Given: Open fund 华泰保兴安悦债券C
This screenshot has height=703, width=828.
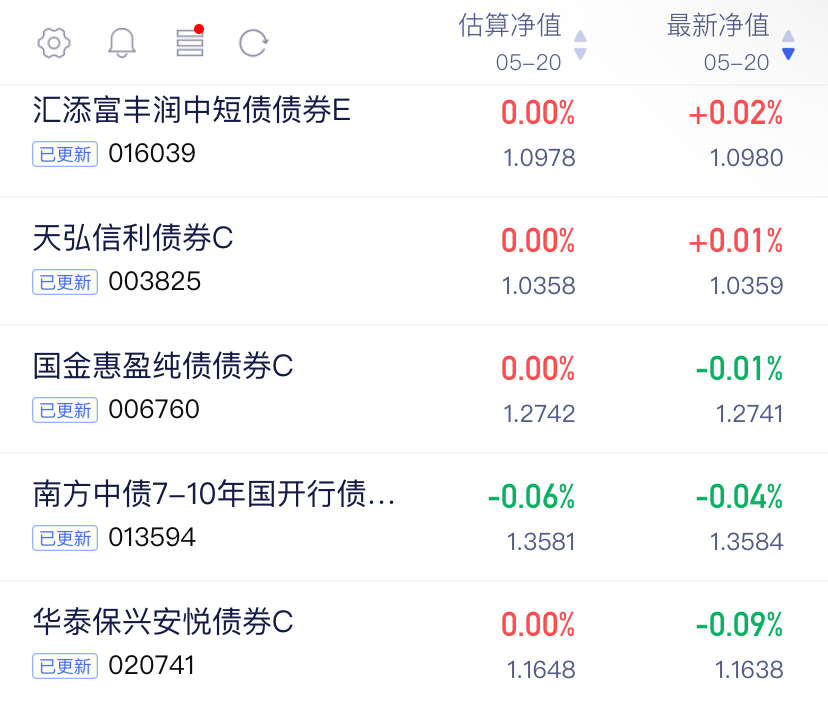Looking at the screenshot, I should click(x=414, y=642).
